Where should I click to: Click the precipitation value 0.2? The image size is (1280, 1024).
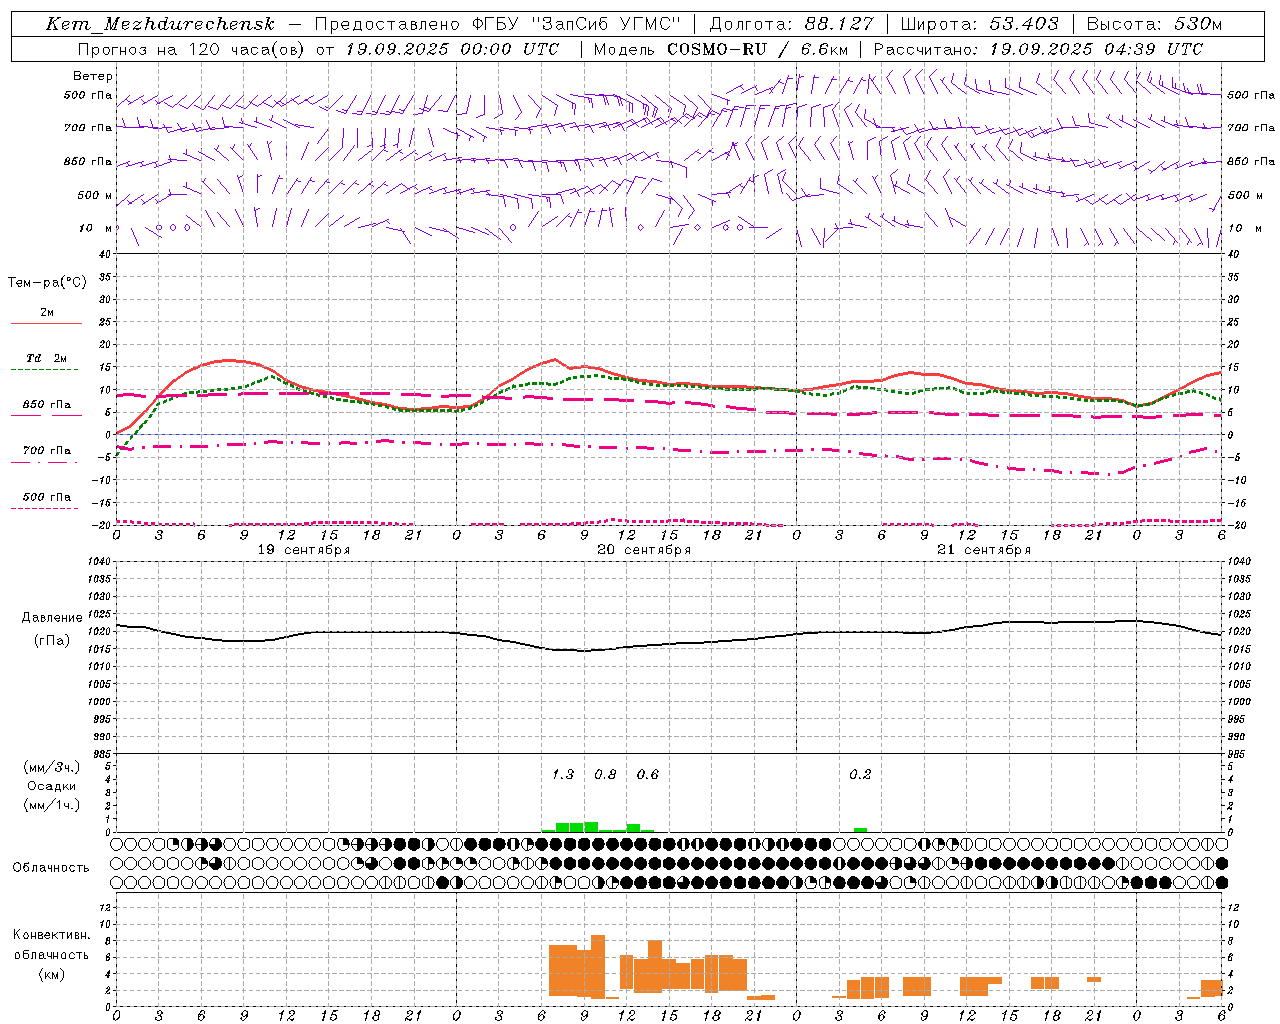860,774
